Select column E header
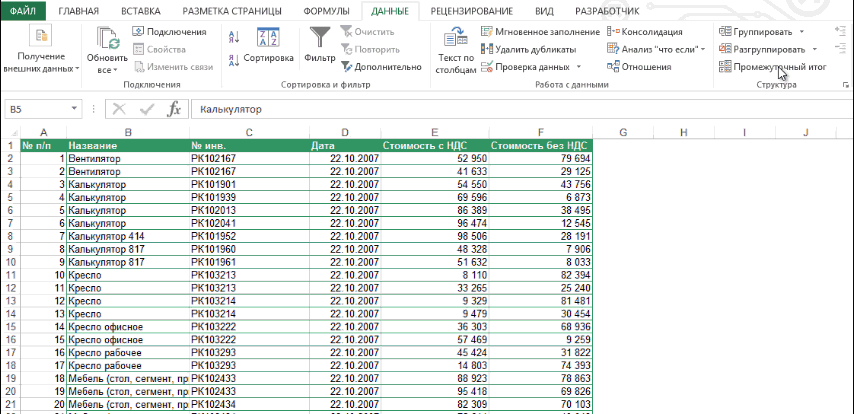 point(434,132)
